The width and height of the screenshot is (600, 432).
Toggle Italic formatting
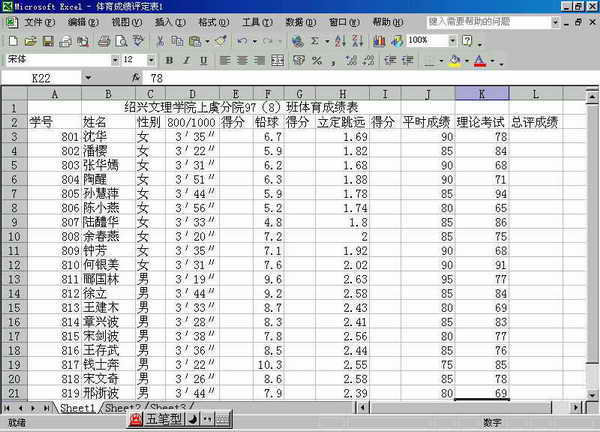[186, 60]
